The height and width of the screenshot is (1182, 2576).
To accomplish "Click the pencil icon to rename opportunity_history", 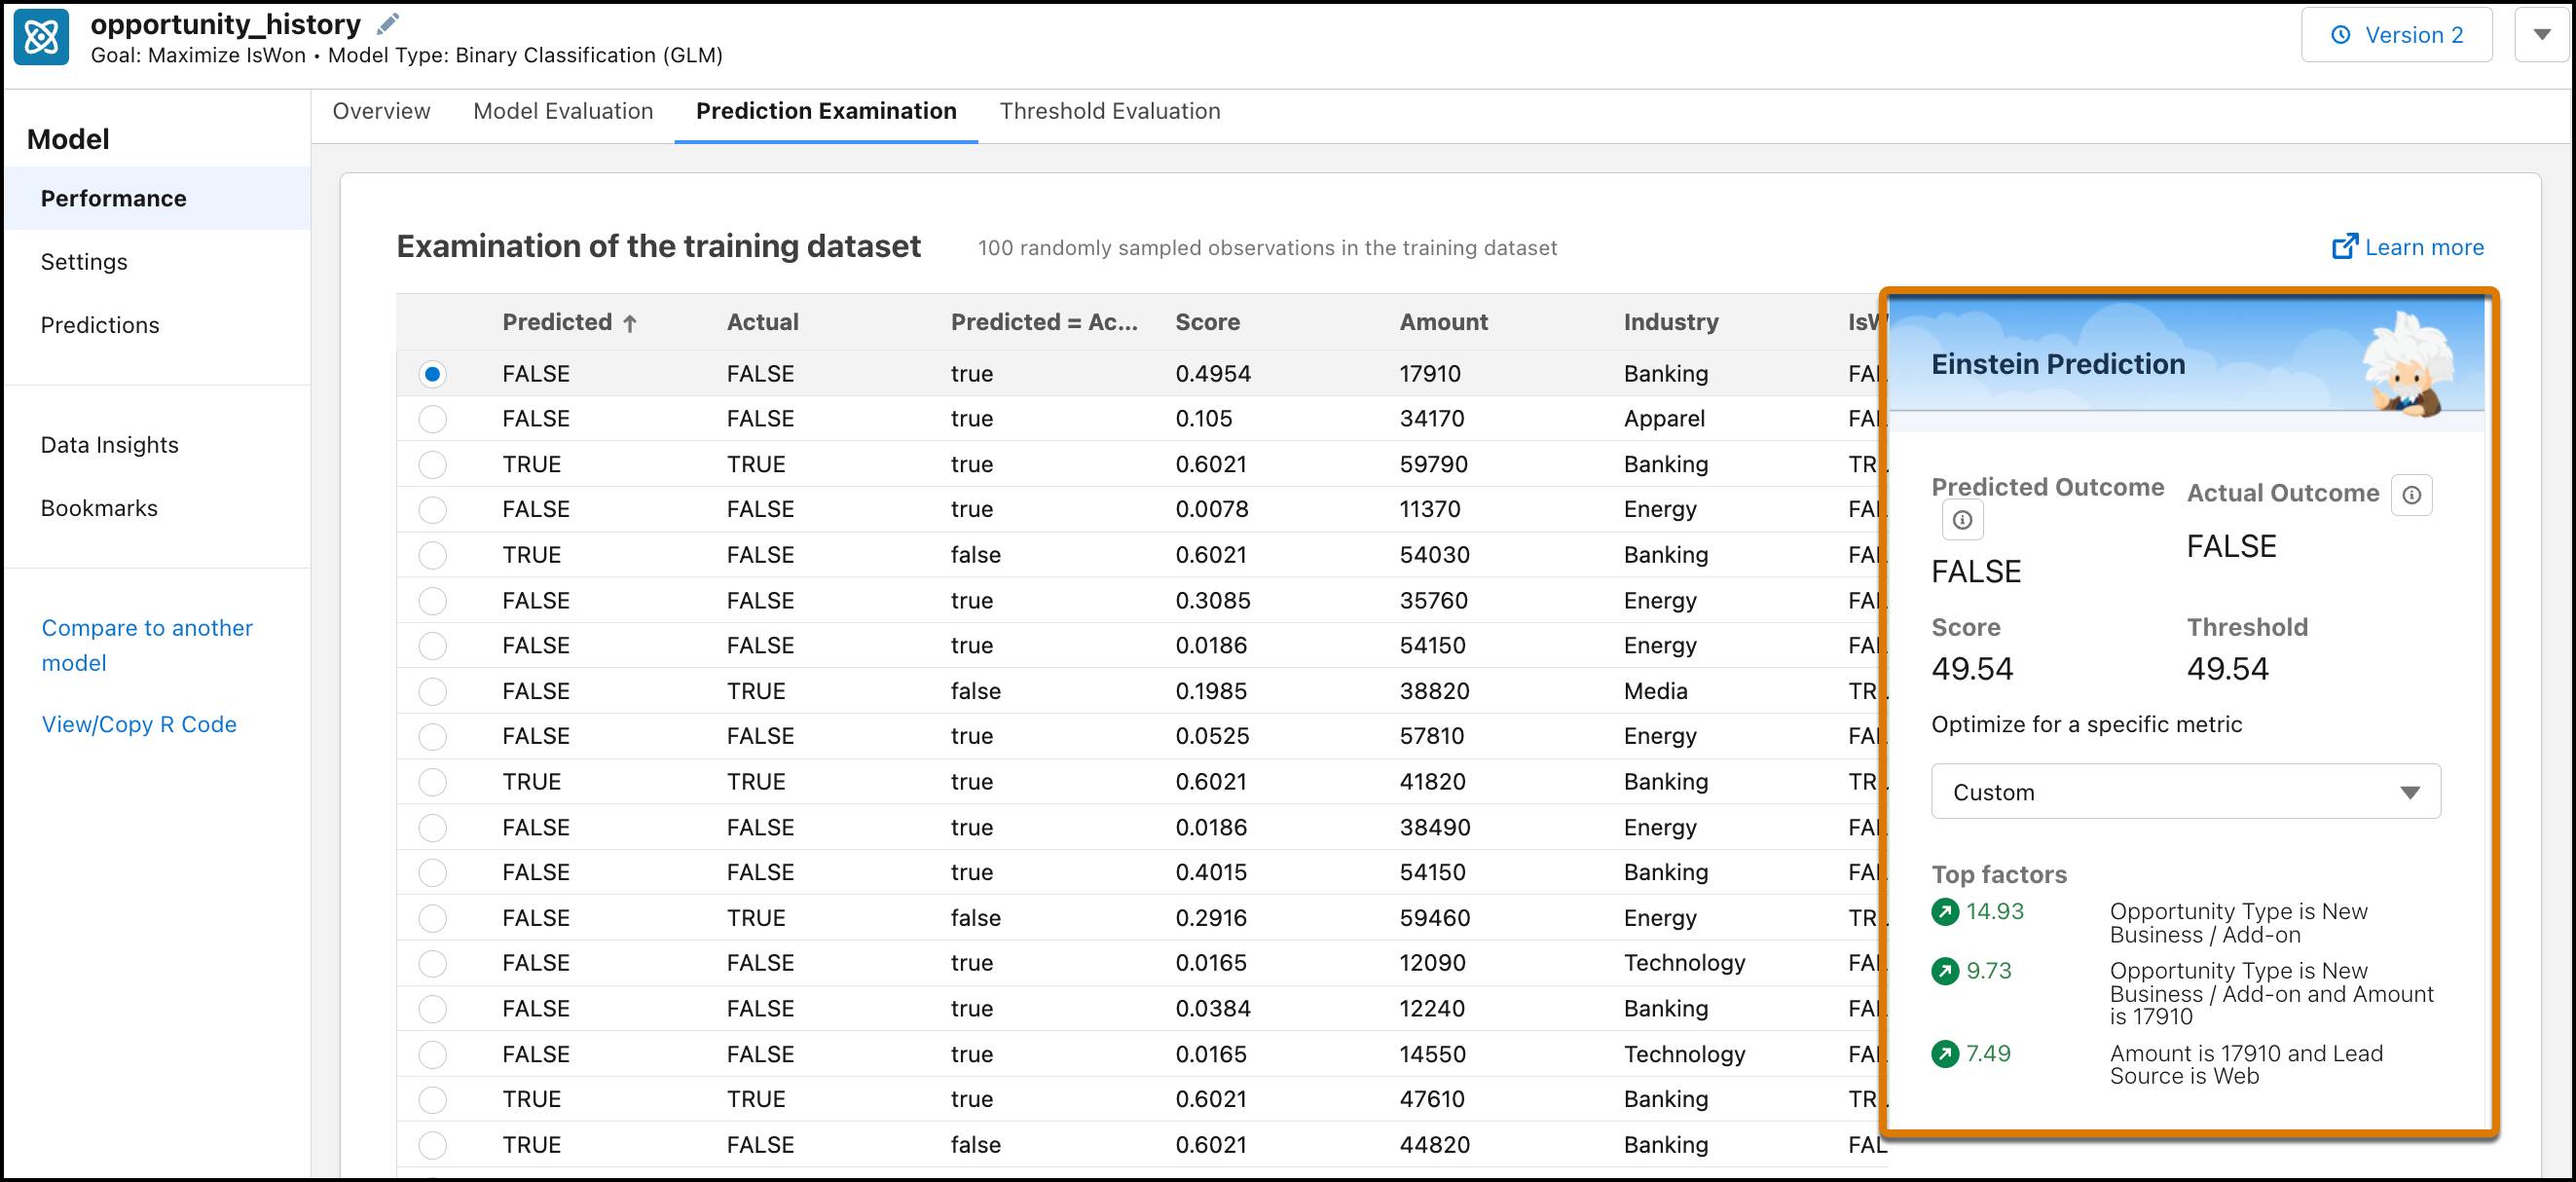I will point(388,23).
